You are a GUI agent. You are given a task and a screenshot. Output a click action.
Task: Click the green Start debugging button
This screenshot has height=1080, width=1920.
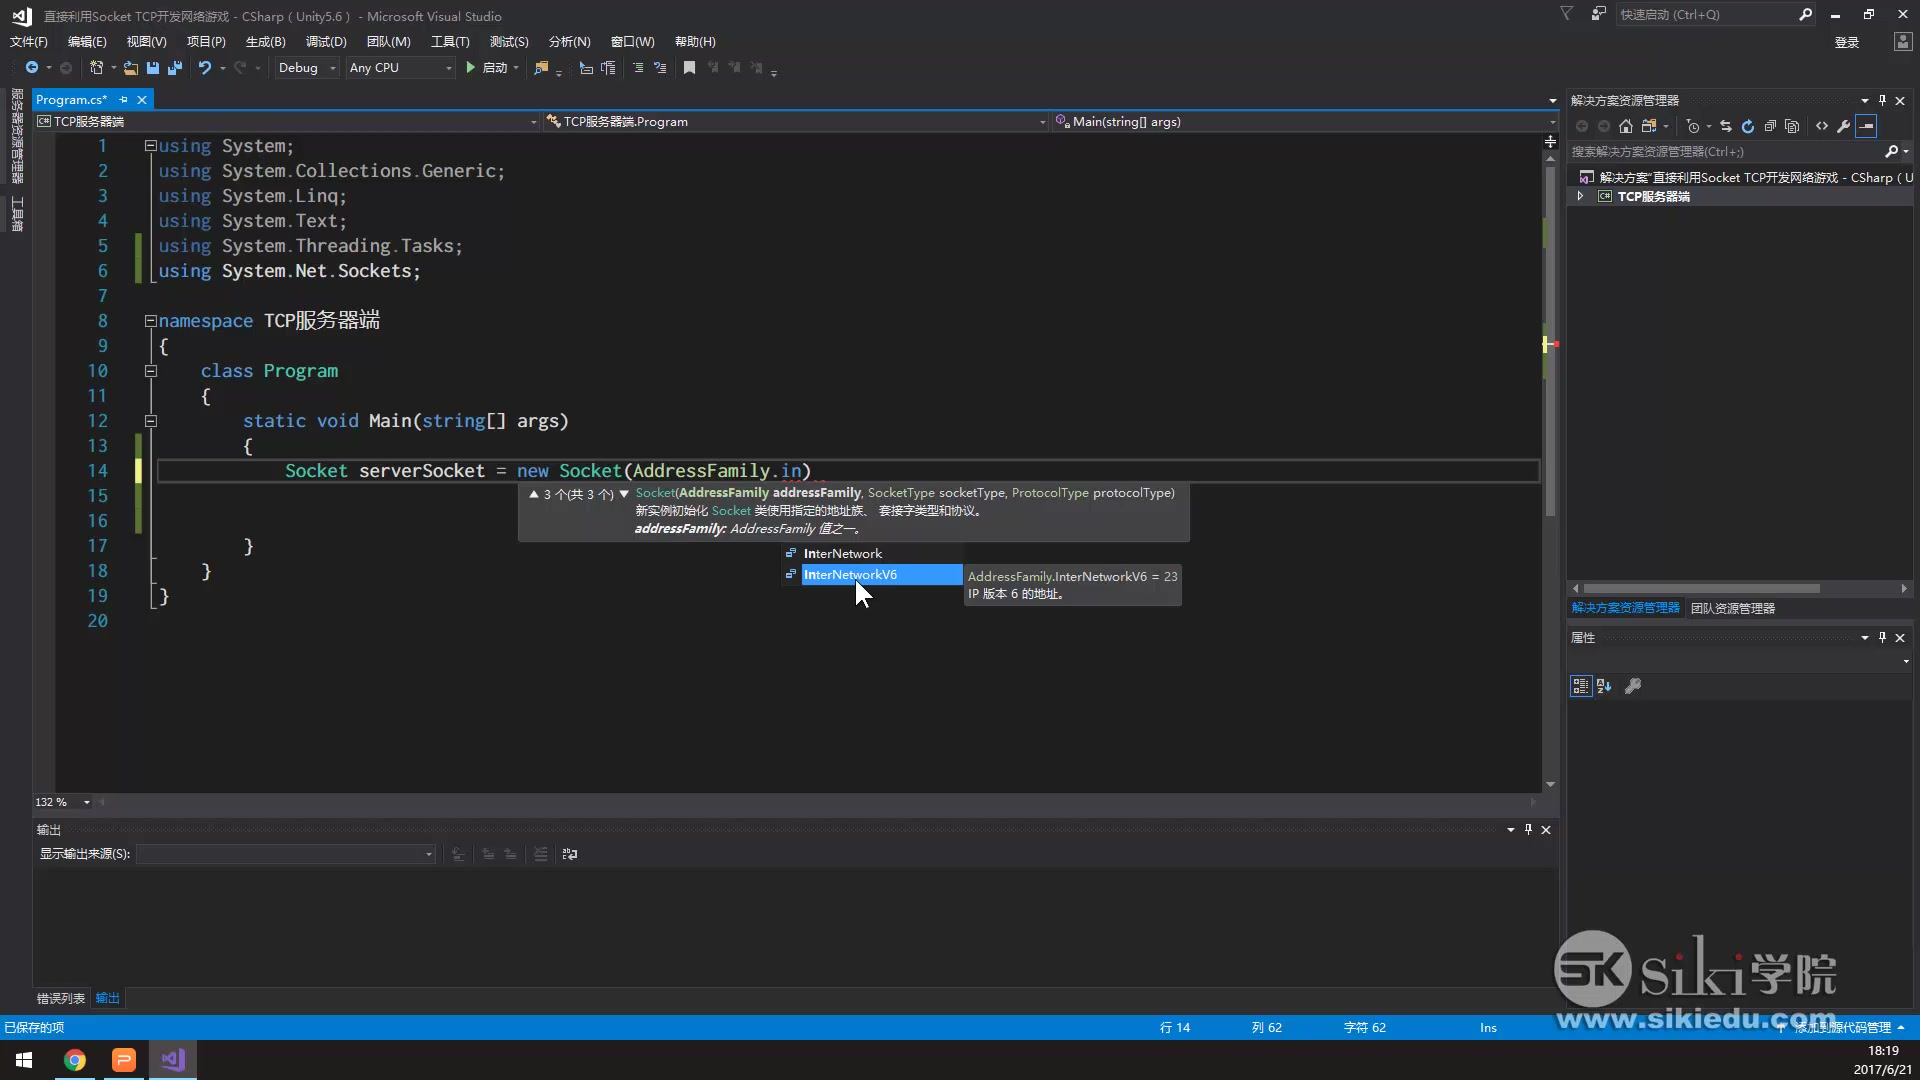tap(470, 68)
